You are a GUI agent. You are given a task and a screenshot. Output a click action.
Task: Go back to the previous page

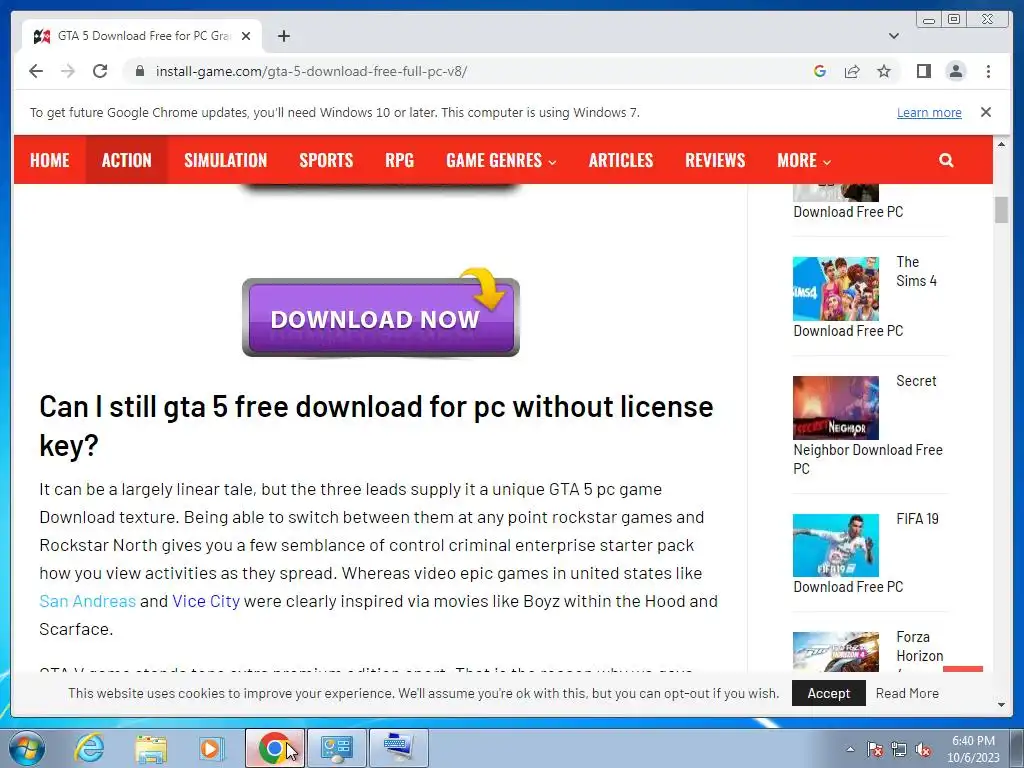(36, 71)
